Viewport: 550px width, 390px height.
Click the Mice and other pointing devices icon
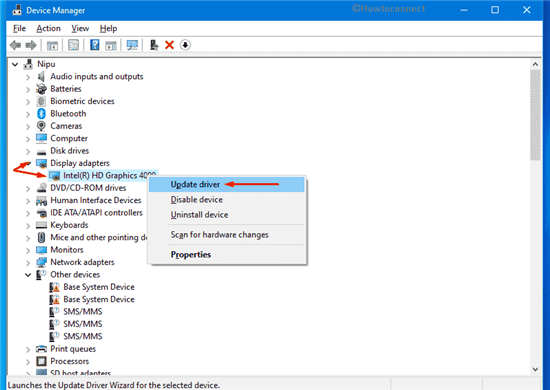(41, 237)
